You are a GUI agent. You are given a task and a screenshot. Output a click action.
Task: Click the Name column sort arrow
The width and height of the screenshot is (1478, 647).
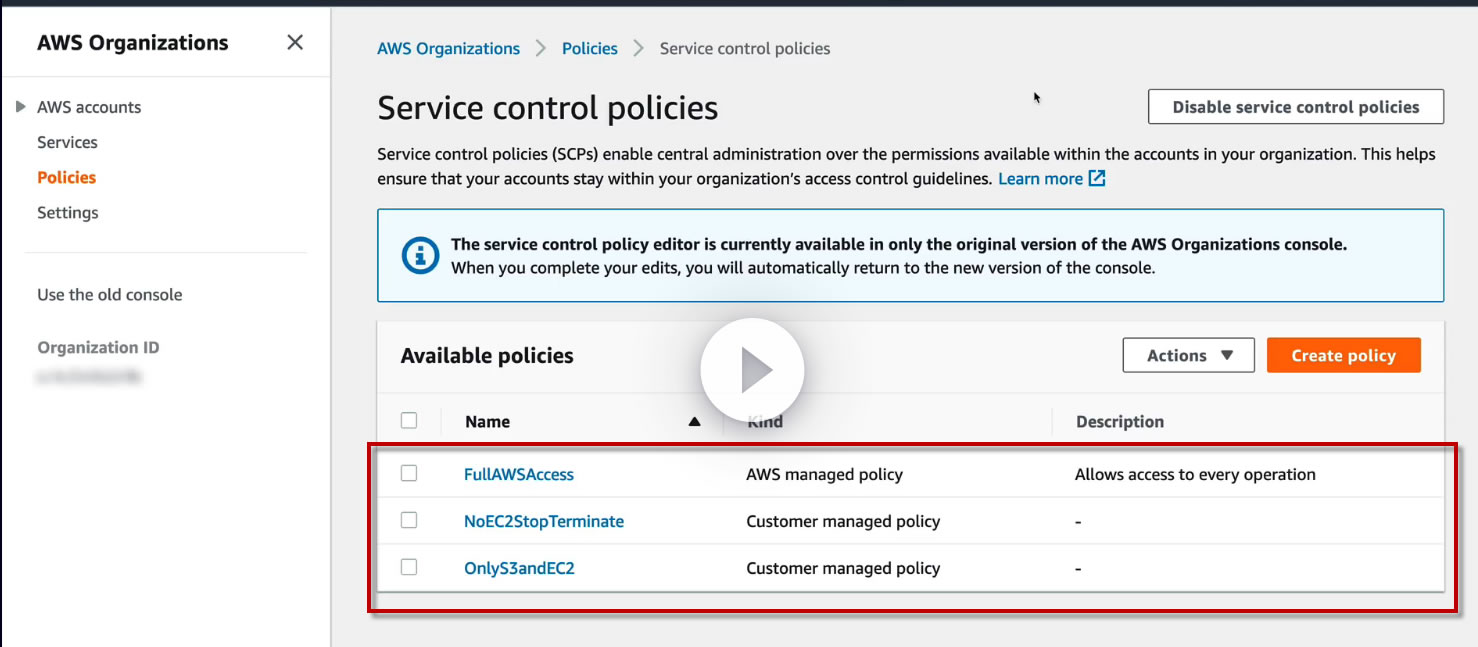[694, 422]
